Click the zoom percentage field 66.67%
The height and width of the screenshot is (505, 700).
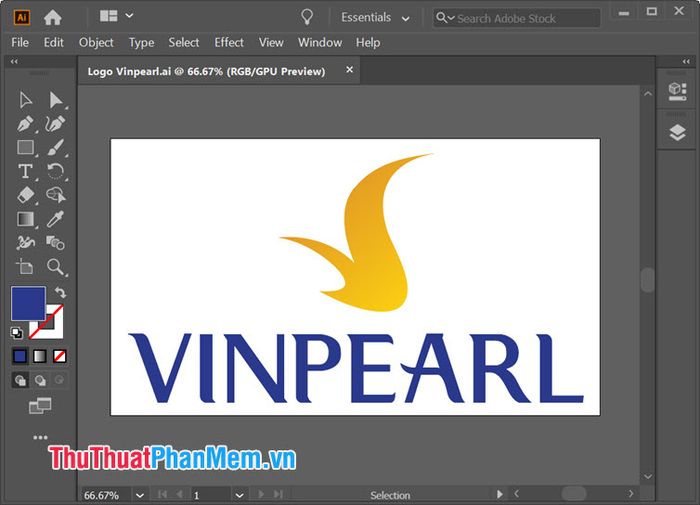[106, 495]
